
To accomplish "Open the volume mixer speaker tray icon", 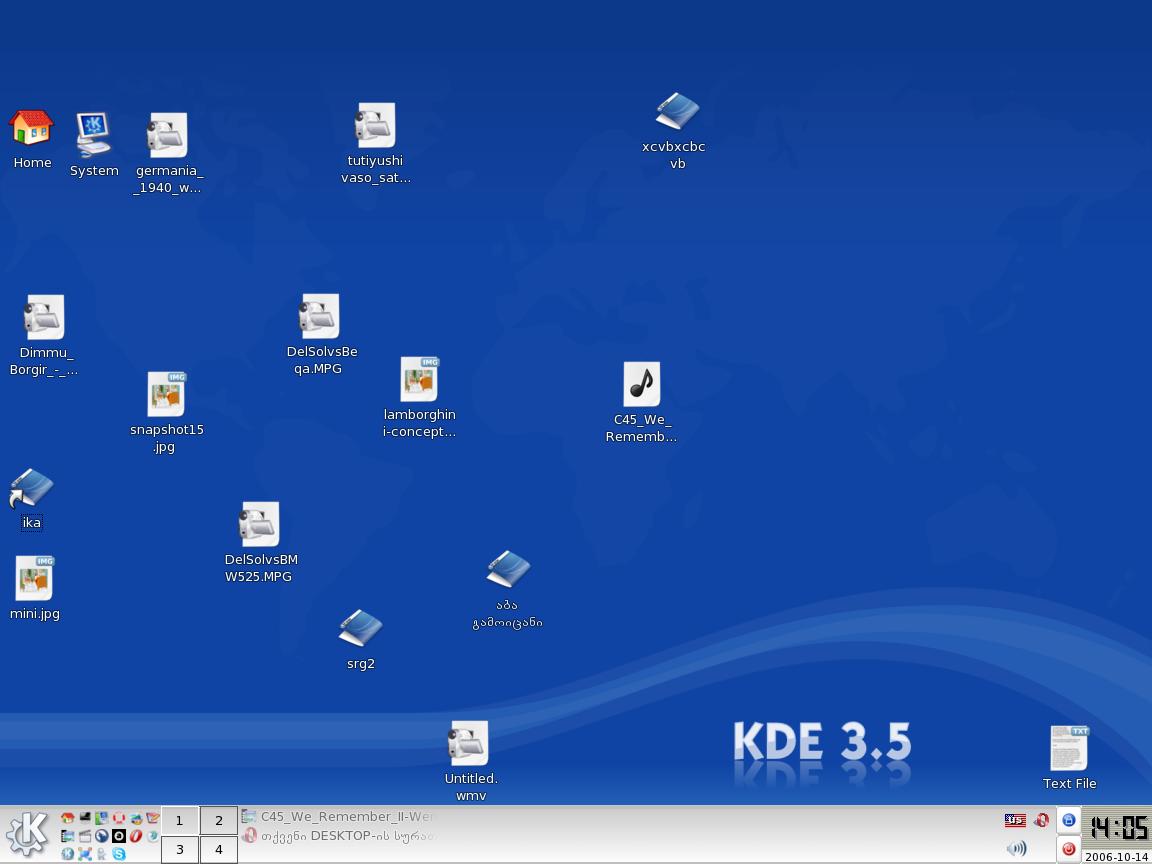I will click(x=1016, y=848).
